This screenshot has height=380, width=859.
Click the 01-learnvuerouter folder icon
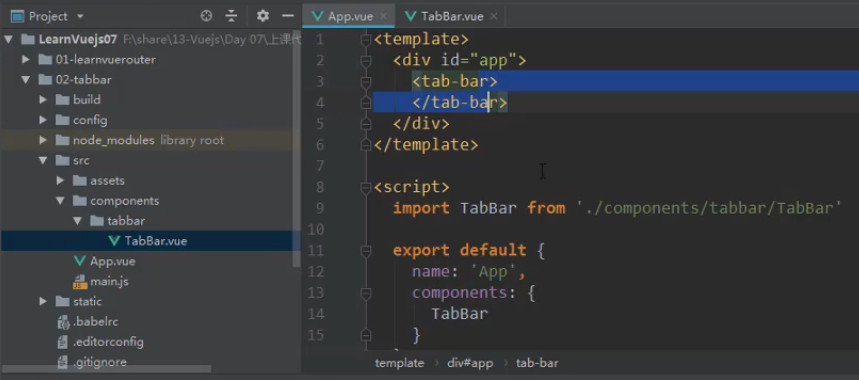(45, 60)
